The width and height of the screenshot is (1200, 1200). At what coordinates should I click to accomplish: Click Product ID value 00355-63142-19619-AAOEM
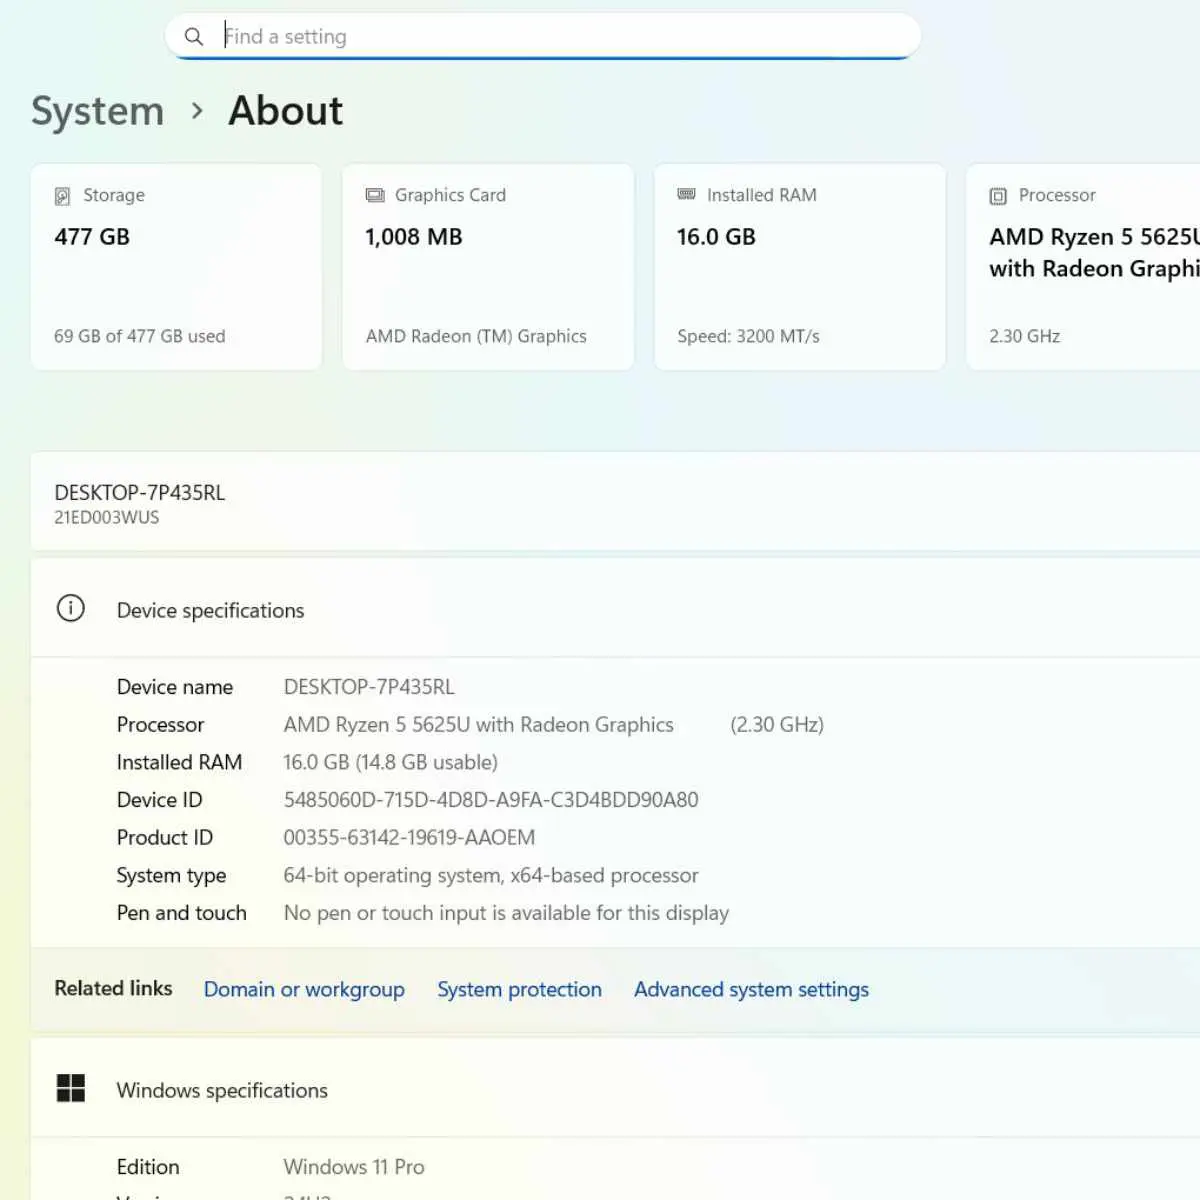(x=409, y=837)
